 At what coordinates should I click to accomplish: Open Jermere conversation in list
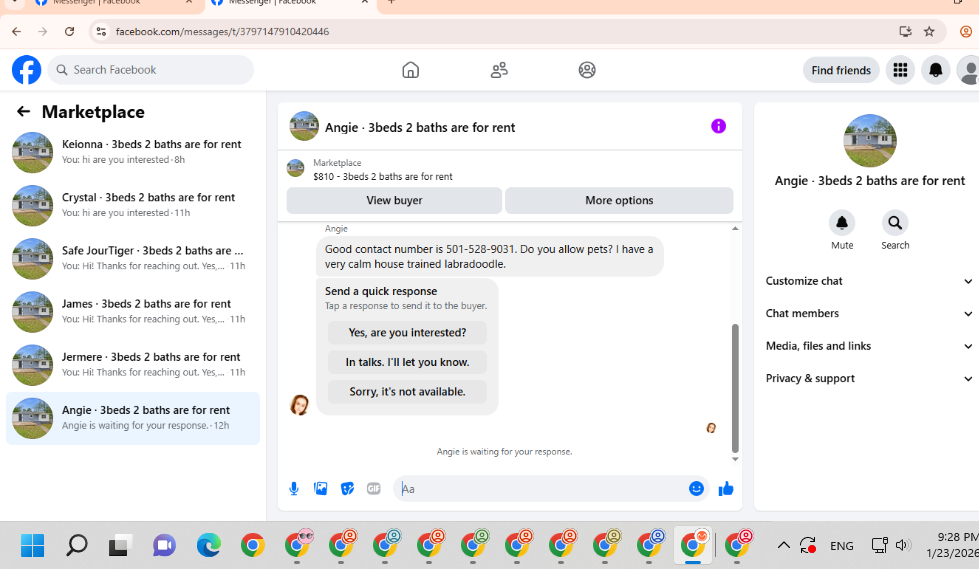[x=132, y=364]
